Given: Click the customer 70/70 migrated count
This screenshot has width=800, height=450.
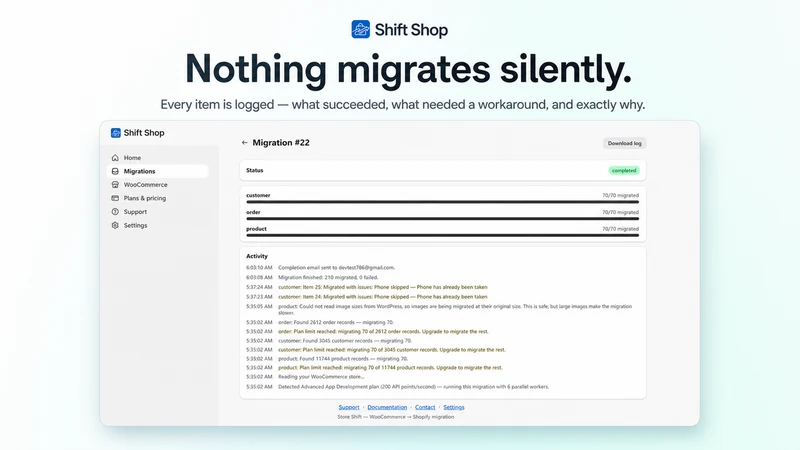Looking at the screenshot, I should 620,195.
